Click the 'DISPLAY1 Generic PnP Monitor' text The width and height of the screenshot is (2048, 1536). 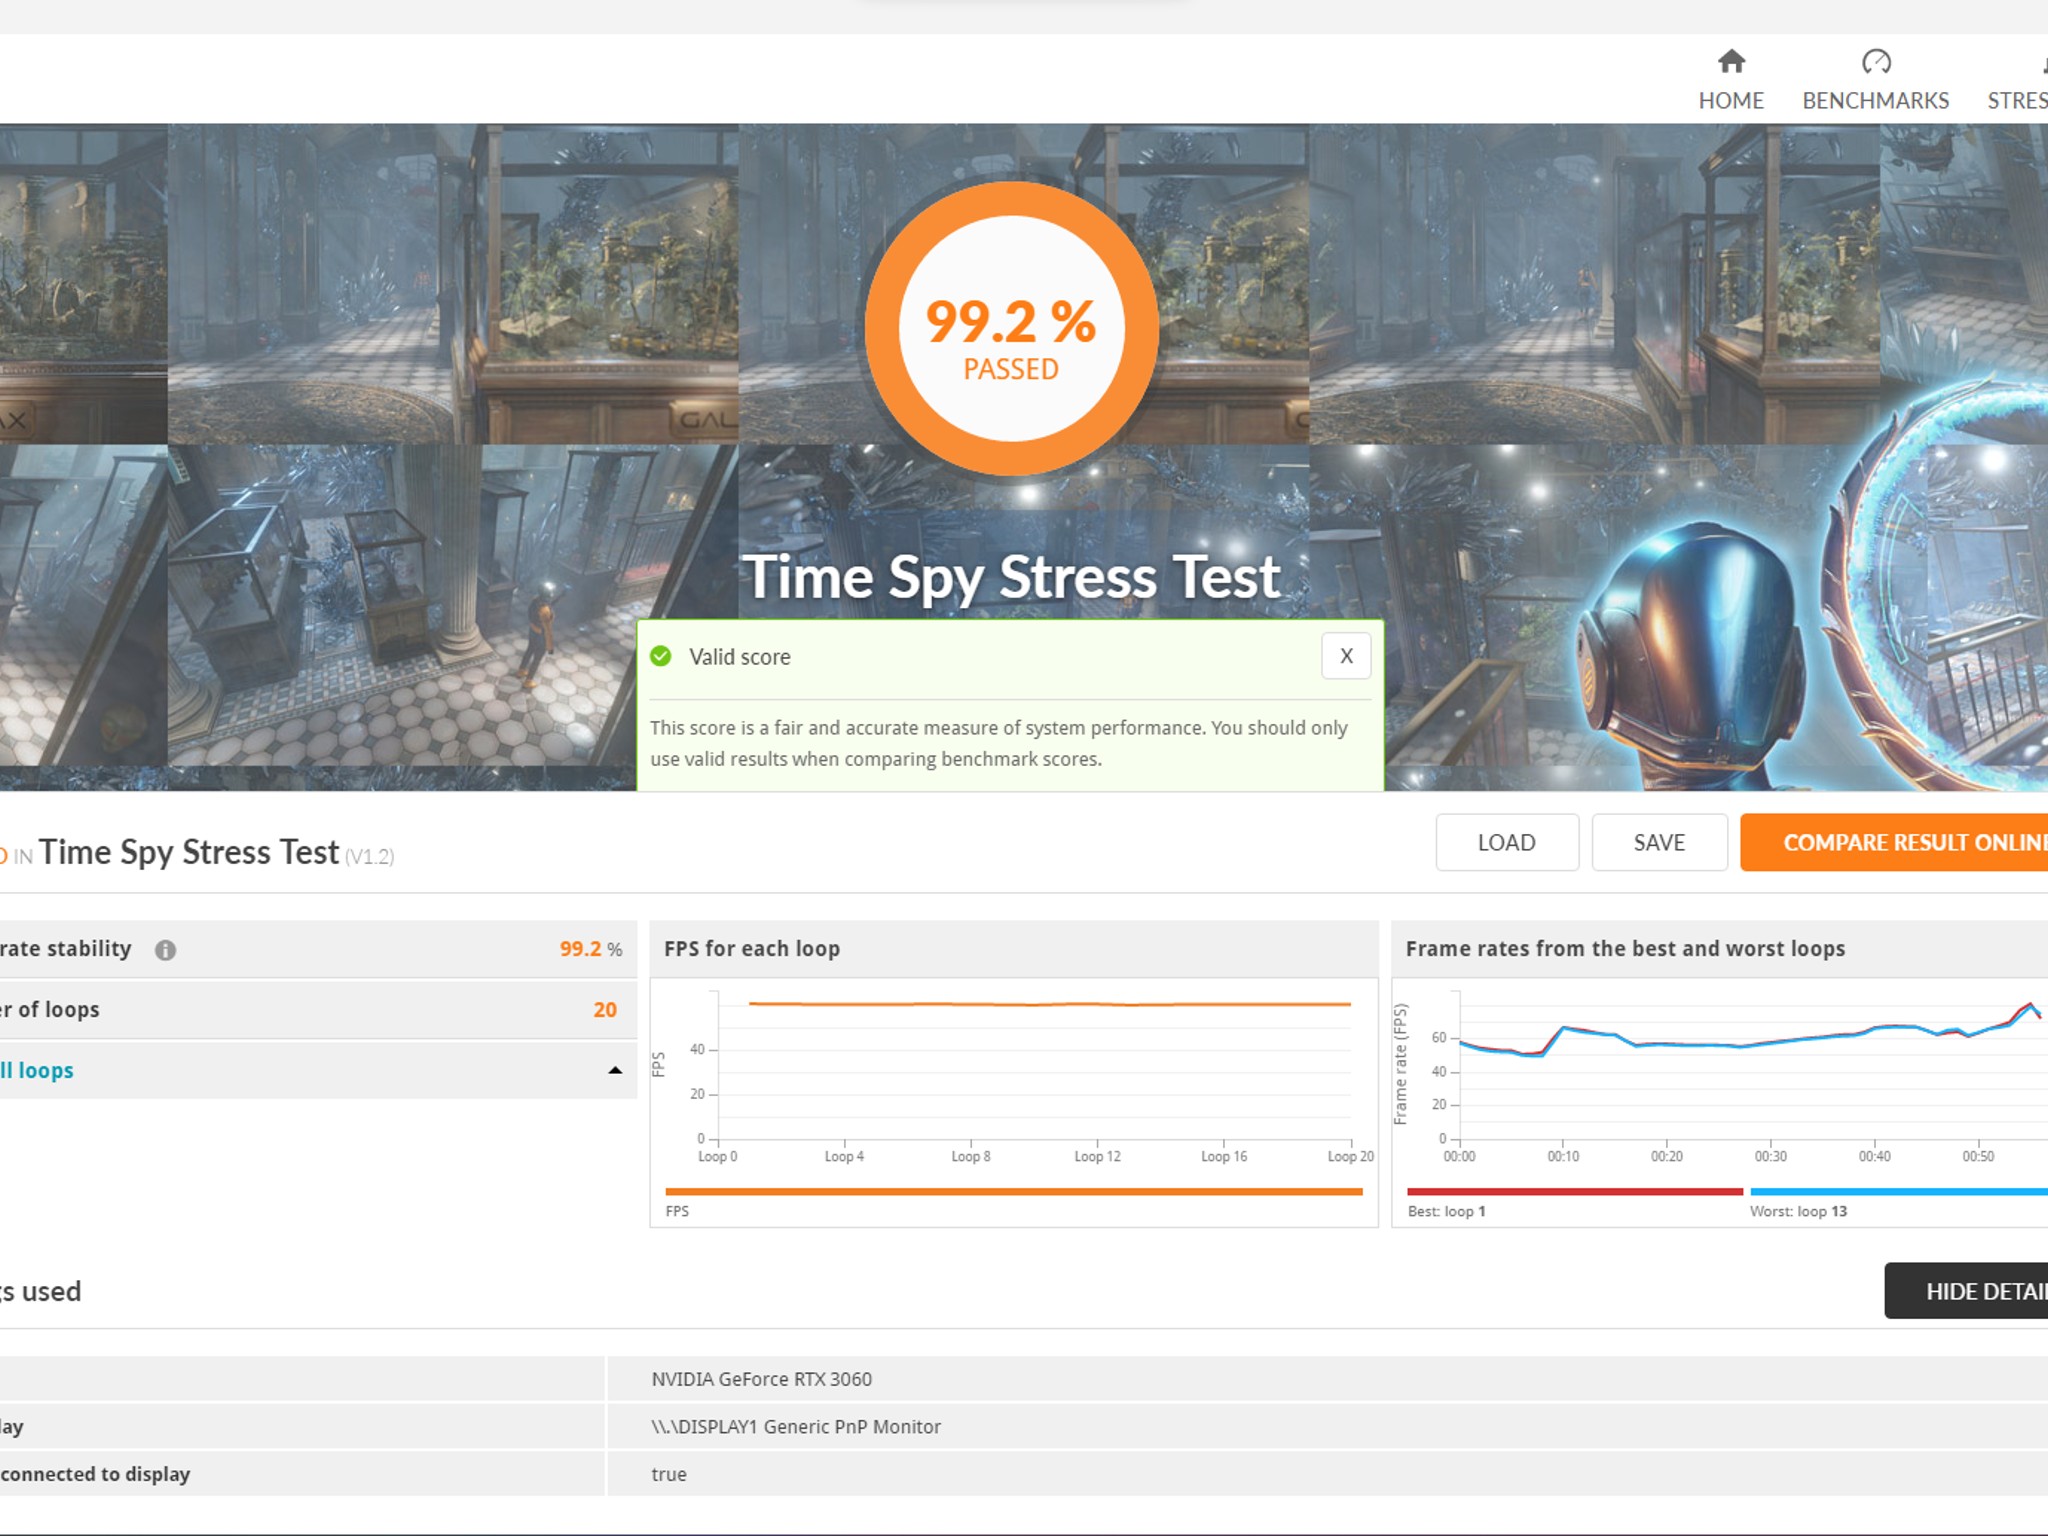795,1427
